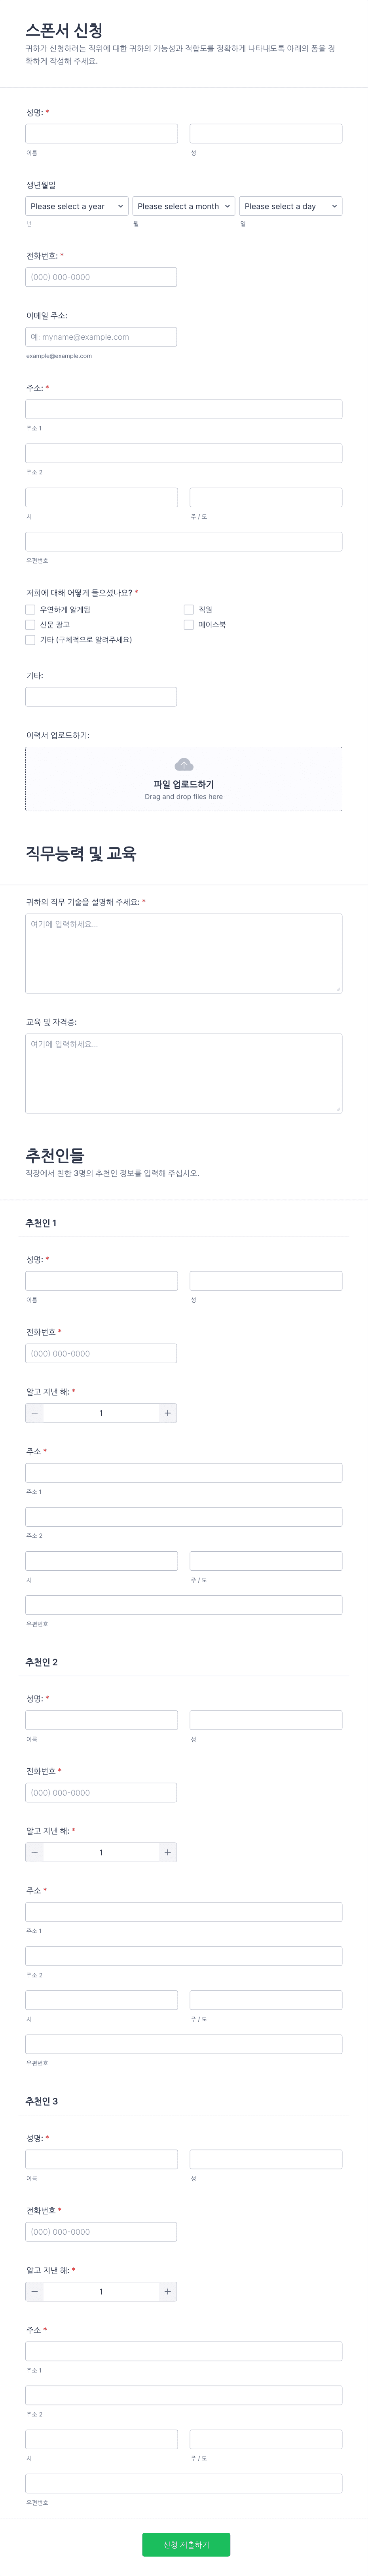
Task: Click minus icon for 추천인 3 years known
Action: [x=35, y=2291]
